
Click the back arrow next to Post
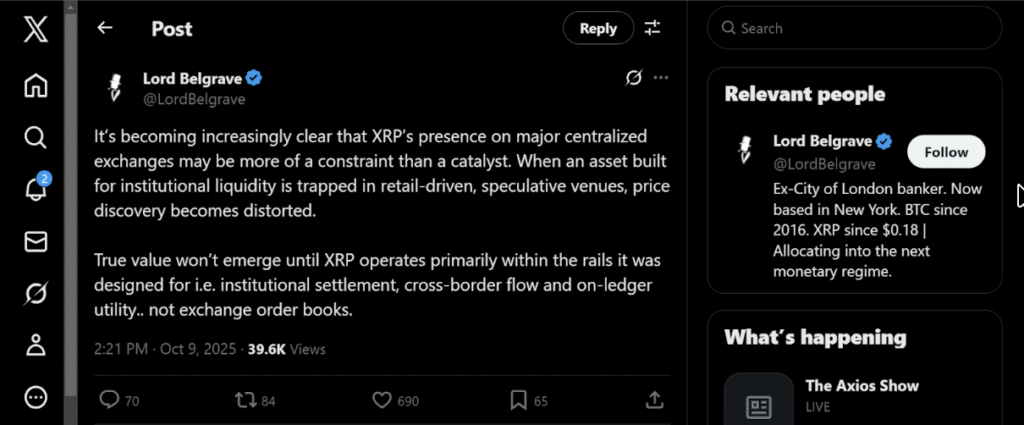pos(105,29)
